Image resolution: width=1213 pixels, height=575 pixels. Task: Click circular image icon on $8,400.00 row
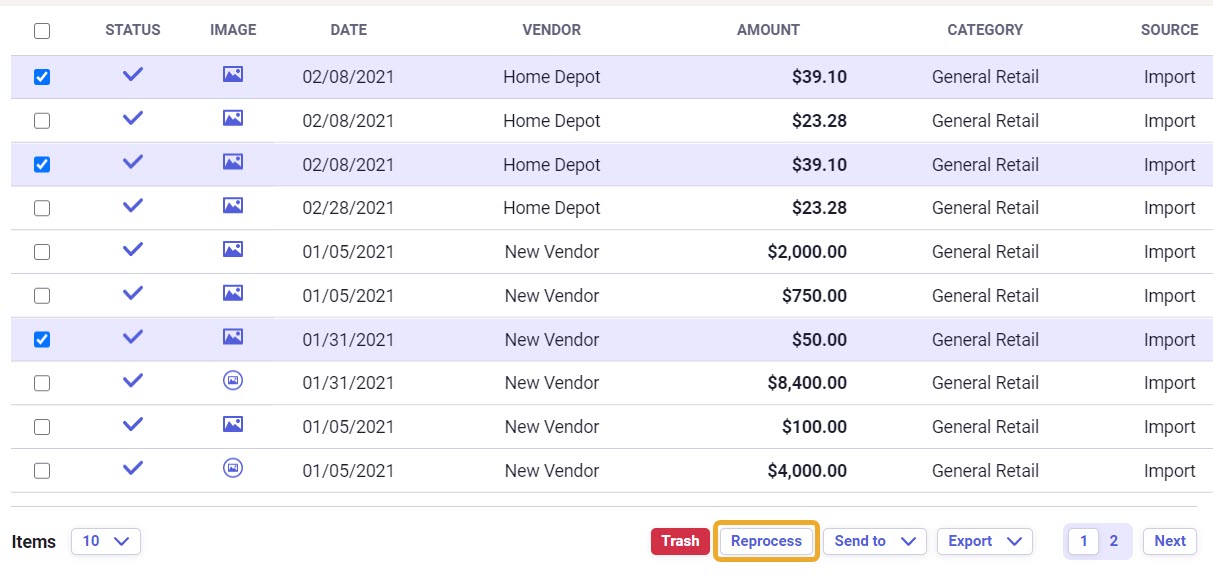(x=233, y=381)
